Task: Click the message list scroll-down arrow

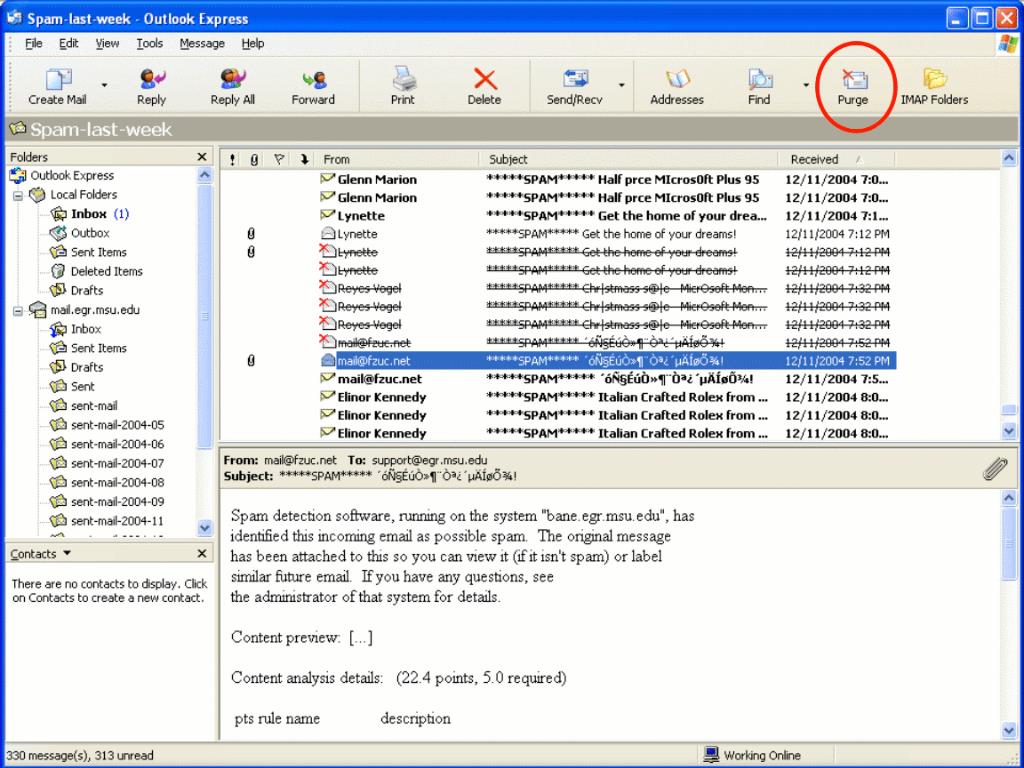Action: click(x=1009, y=431)
